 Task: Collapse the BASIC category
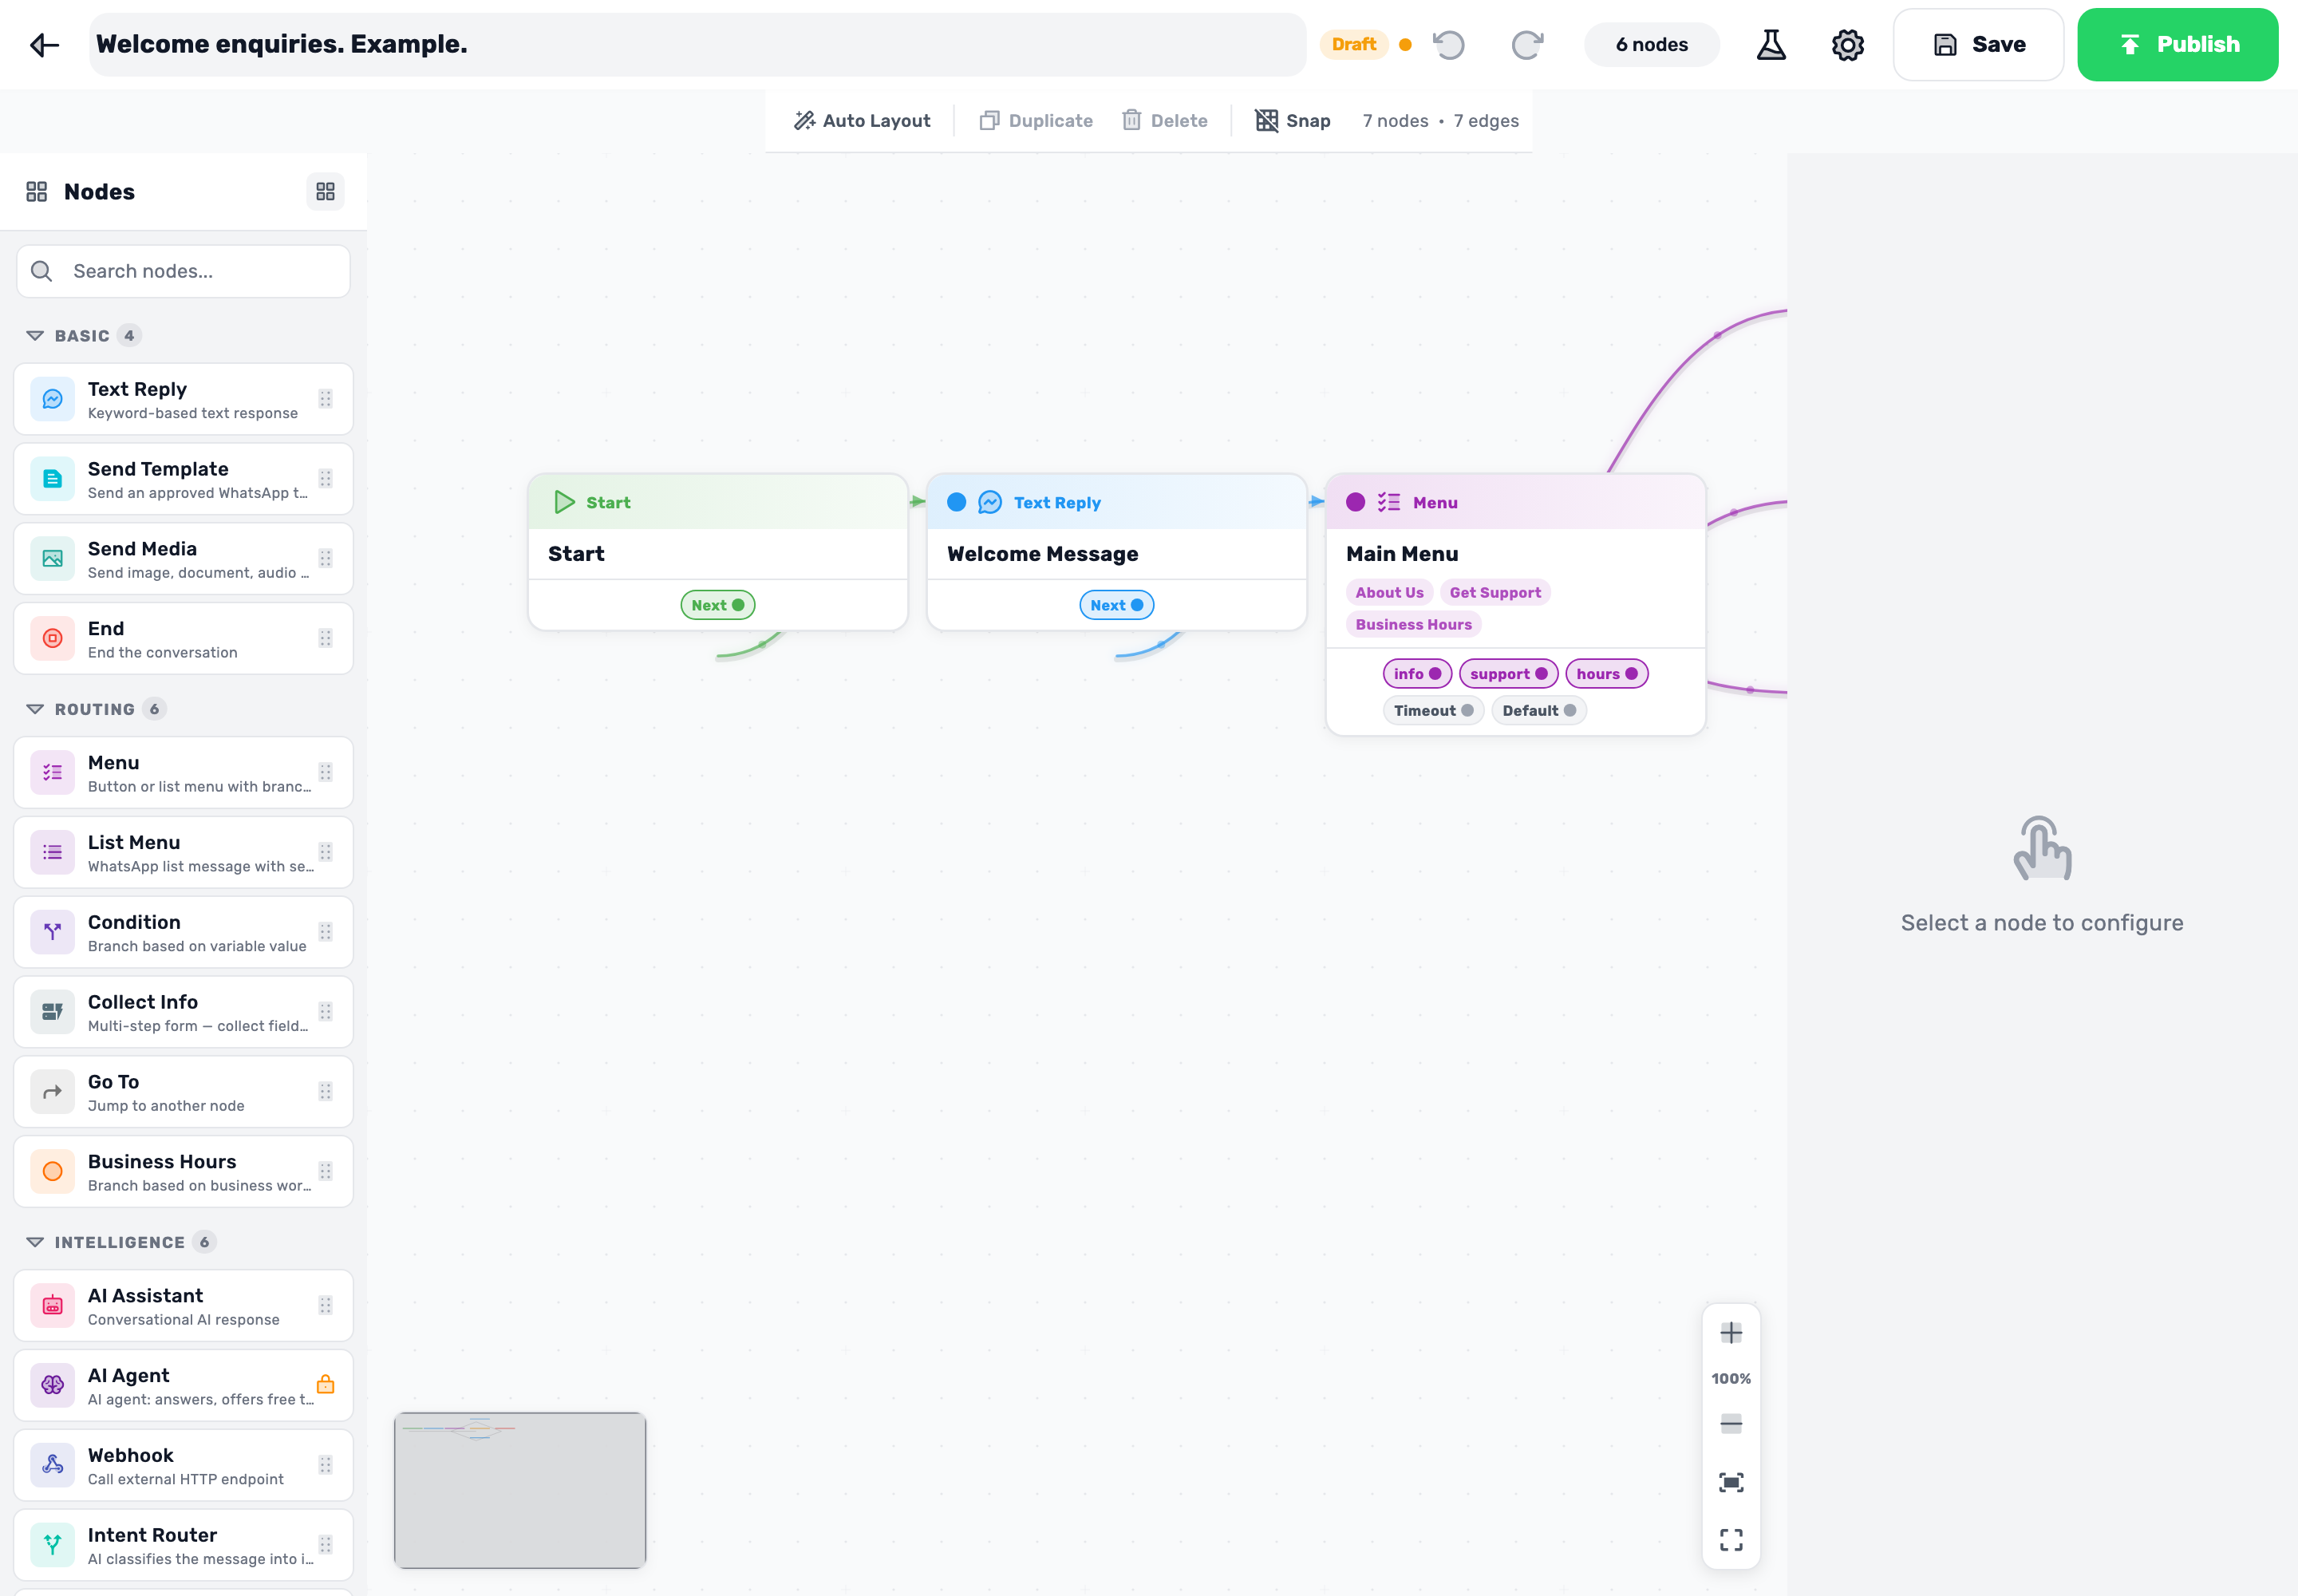35,336
